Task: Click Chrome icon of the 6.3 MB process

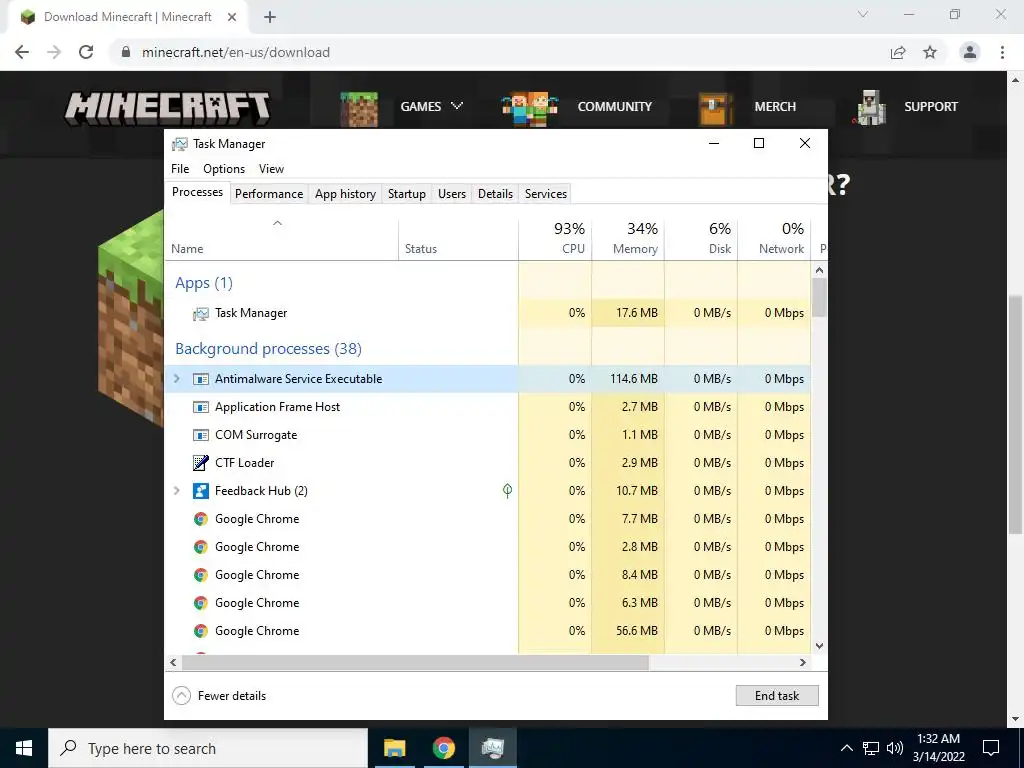Action: point(200,603)
